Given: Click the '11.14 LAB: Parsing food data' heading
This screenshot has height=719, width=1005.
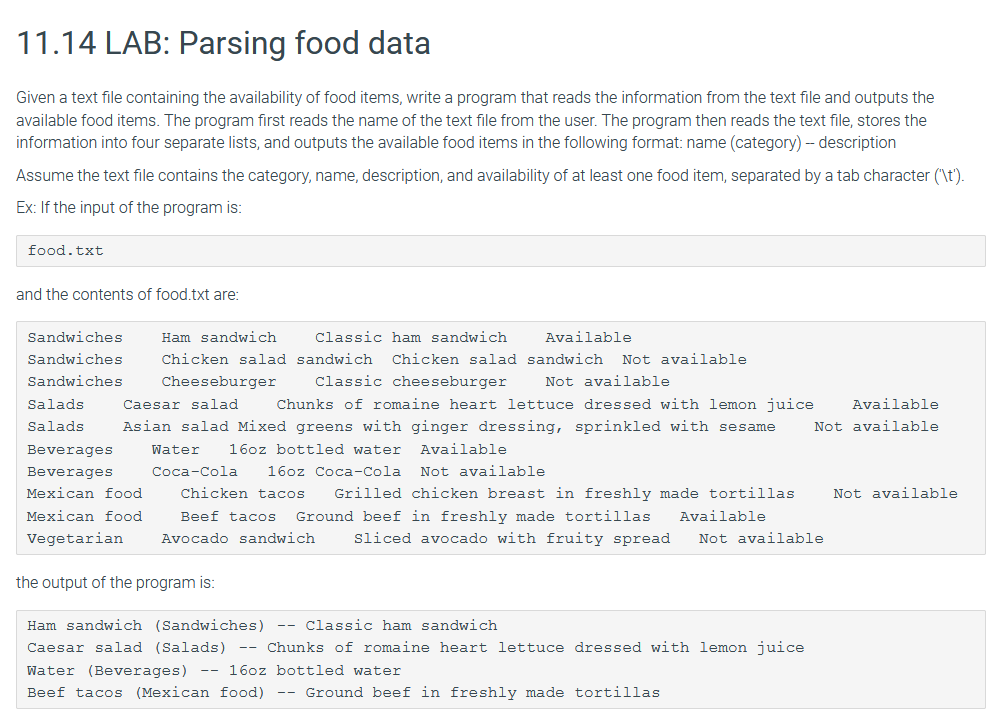Looking at the screenshot, I should coord(223,43).
